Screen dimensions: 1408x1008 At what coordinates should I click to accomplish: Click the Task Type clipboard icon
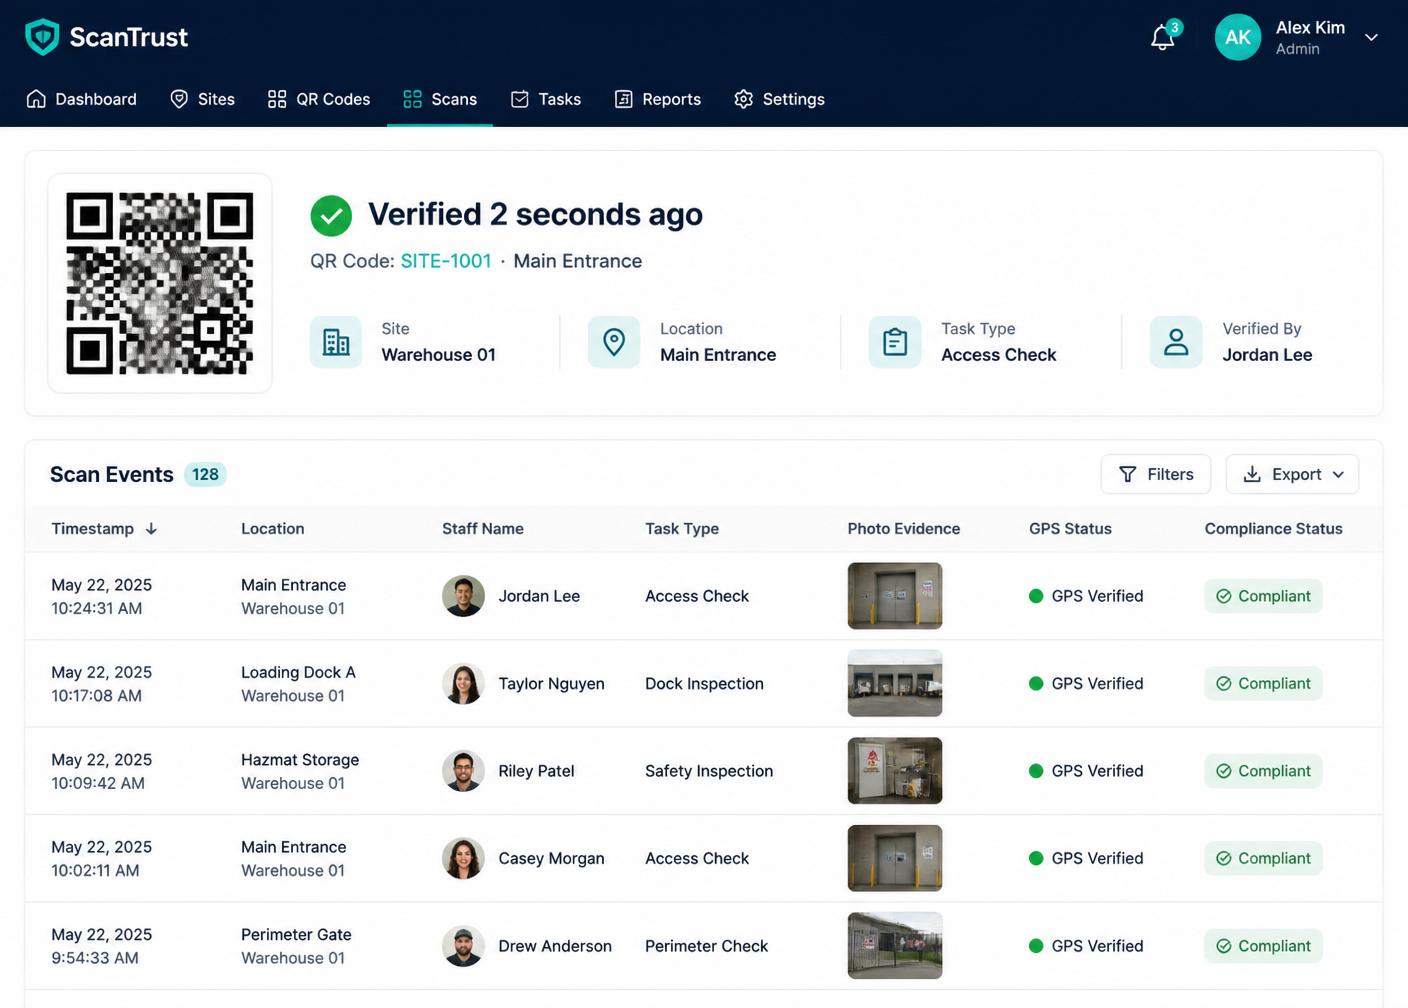click(x=895, y=342)
